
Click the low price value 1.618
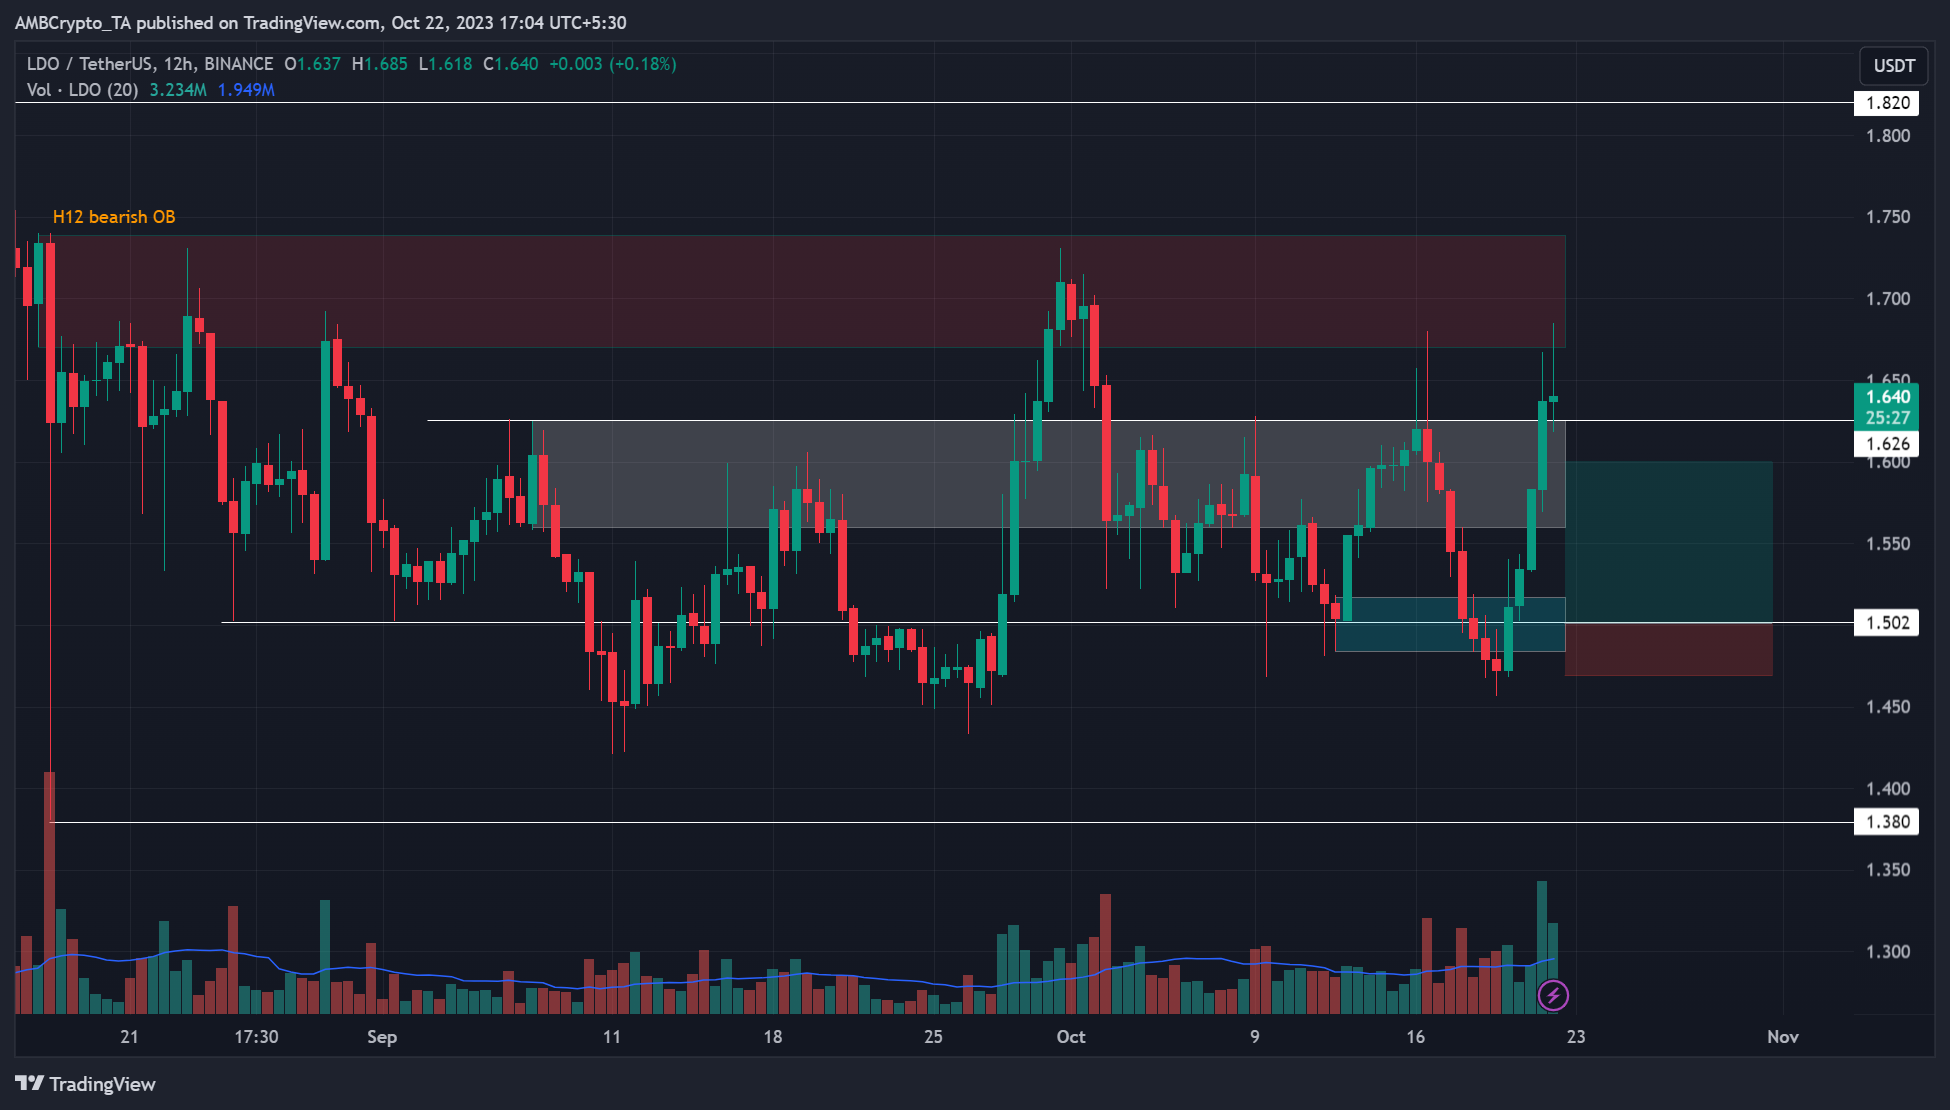[450, 64]
